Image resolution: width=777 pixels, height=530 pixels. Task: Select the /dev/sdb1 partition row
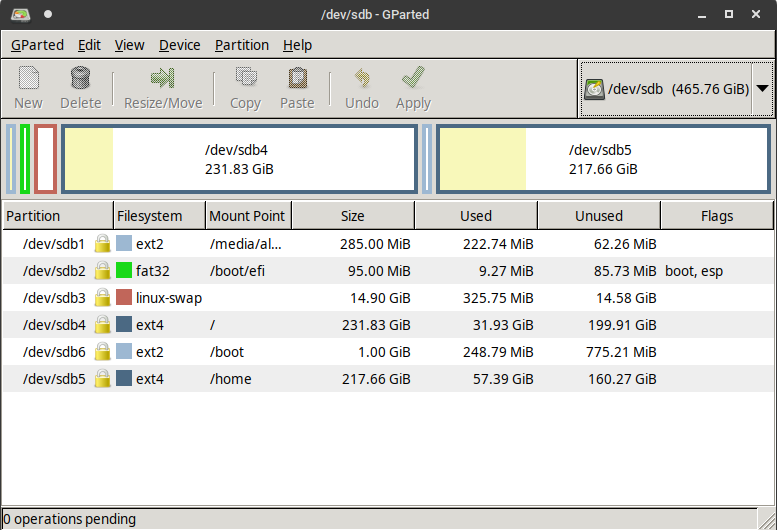388,244
